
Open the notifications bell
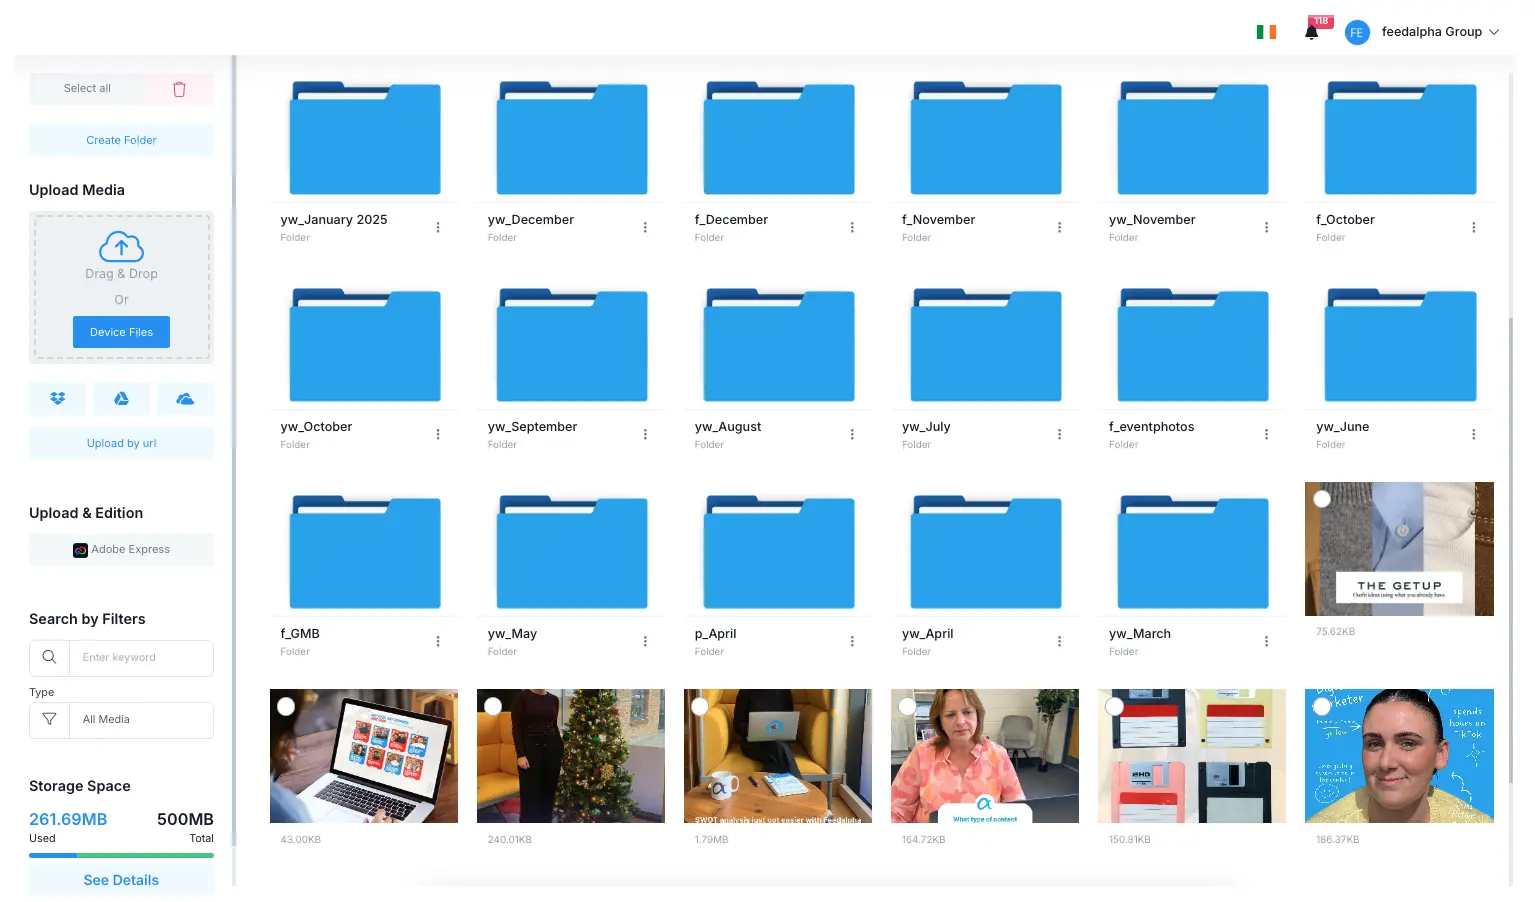pos(1312,32)
